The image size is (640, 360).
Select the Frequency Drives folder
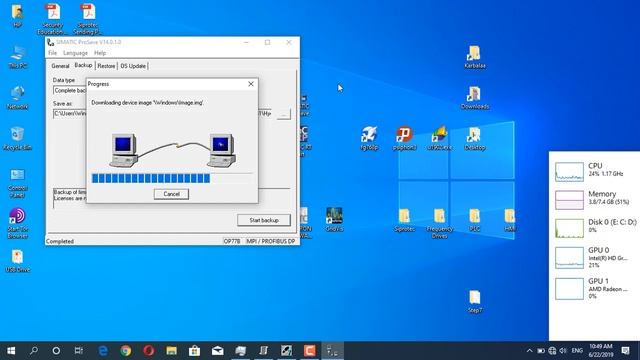pyautogui.click(x=439, y=223)
